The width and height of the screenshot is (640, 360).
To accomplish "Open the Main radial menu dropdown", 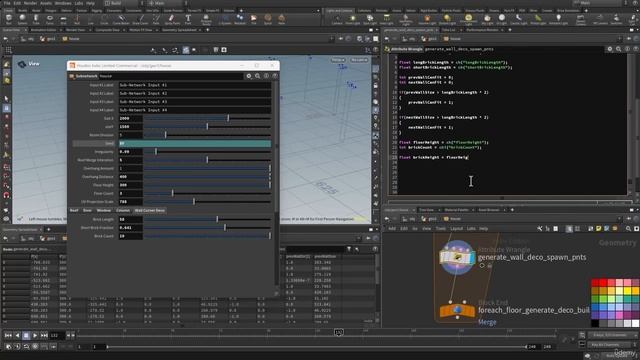I will [x=167, y=3].
